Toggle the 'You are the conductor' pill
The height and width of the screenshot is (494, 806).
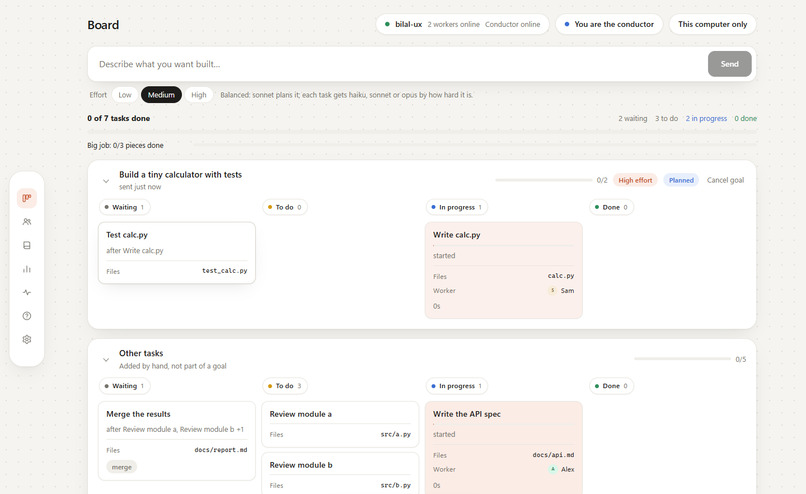click(x=609, y=24)
